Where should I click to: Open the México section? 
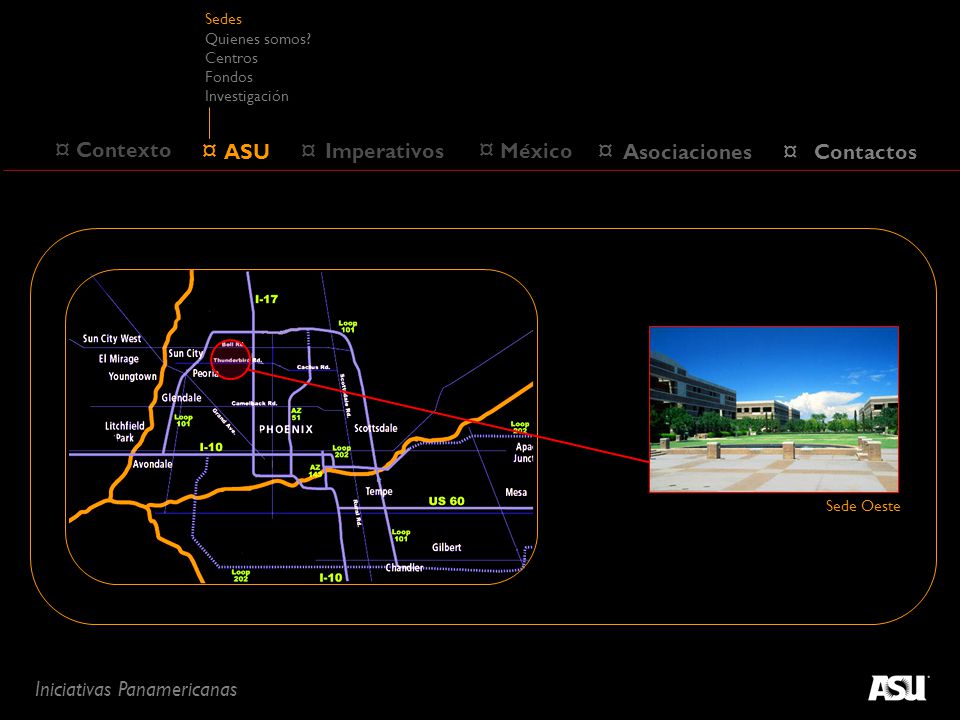tap(536, 151)
